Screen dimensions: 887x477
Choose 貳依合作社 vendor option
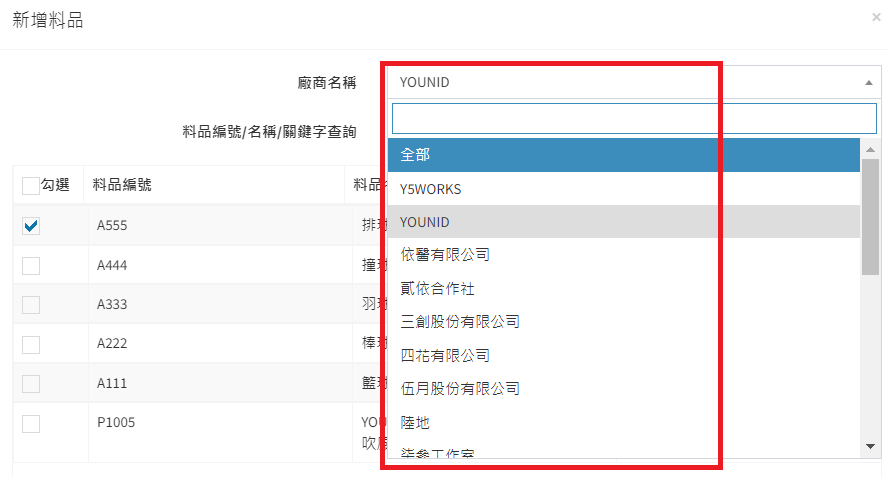pos(624,288)
